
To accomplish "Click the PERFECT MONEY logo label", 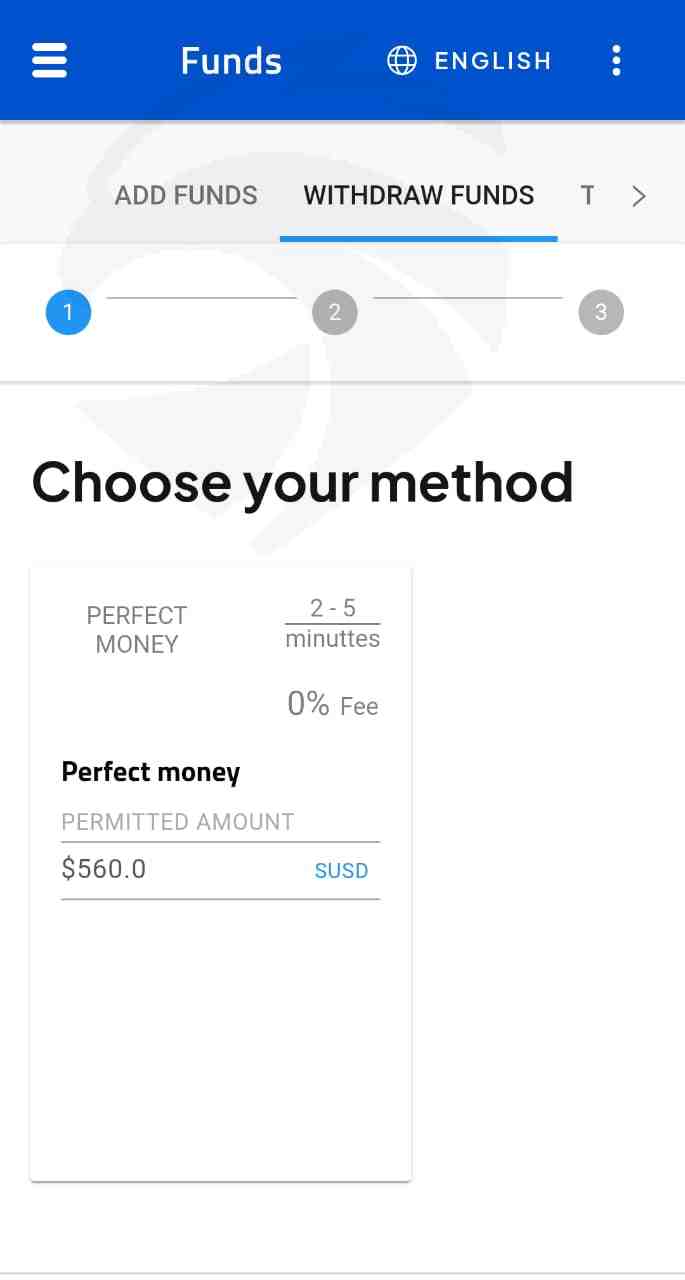I will pyautogui.click(x=137, y=629).
